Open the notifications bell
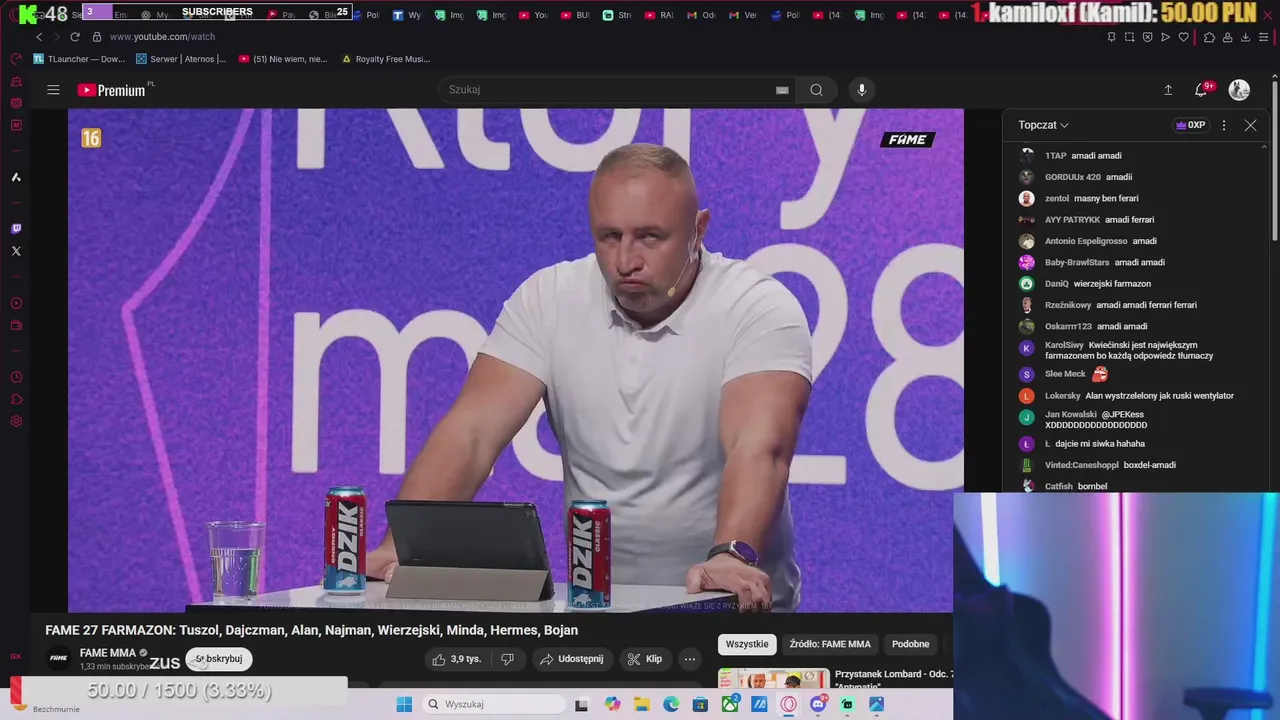 coord(1202,90)
